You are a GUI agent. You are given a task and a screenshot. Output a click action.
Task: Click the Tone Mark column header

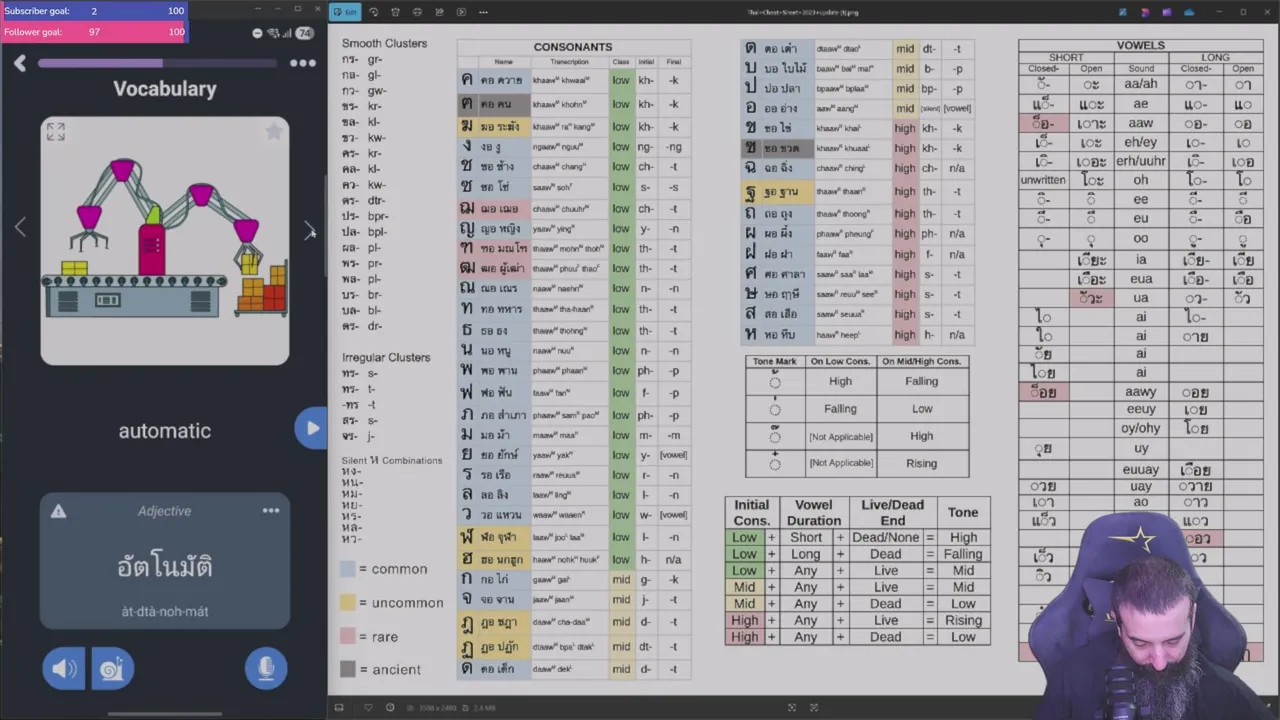775,361
